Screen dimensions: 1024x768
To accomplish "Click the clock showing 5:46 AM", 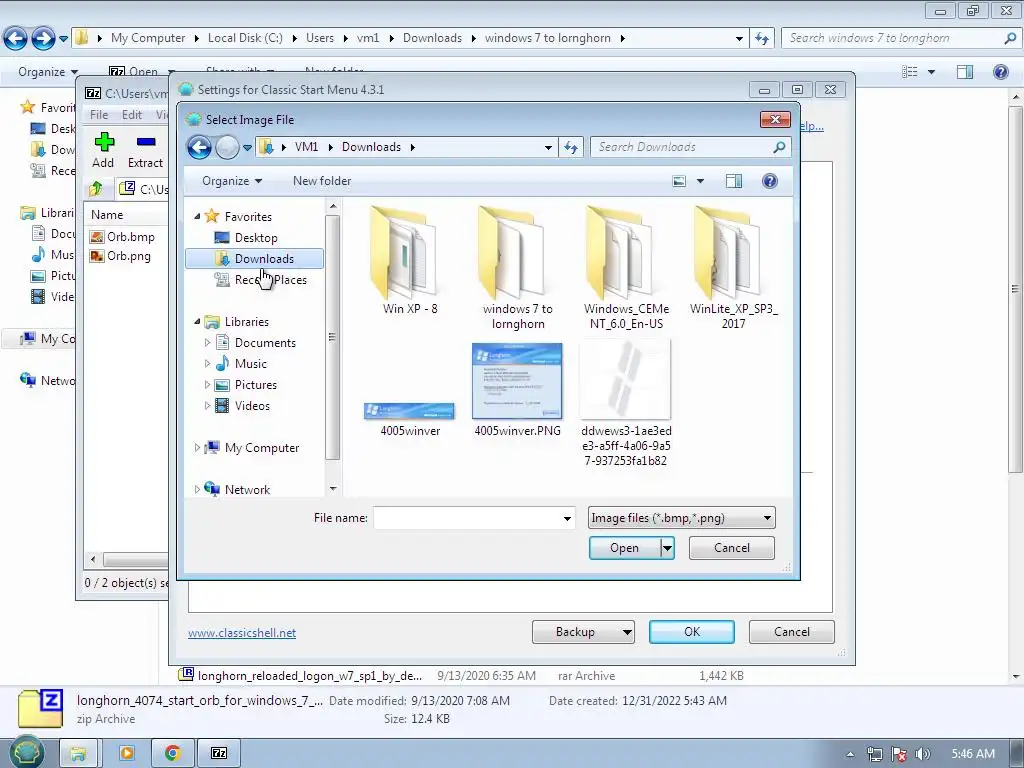I will coord(973,754).
